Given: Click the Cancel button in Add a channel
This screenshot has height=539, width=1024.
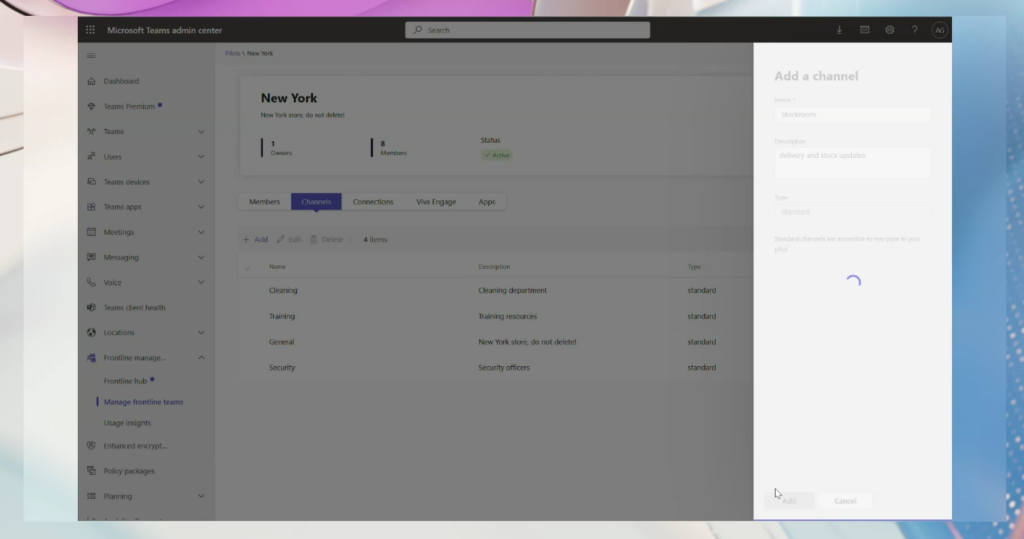Looking at the screenshot, I should pos(845,500).
